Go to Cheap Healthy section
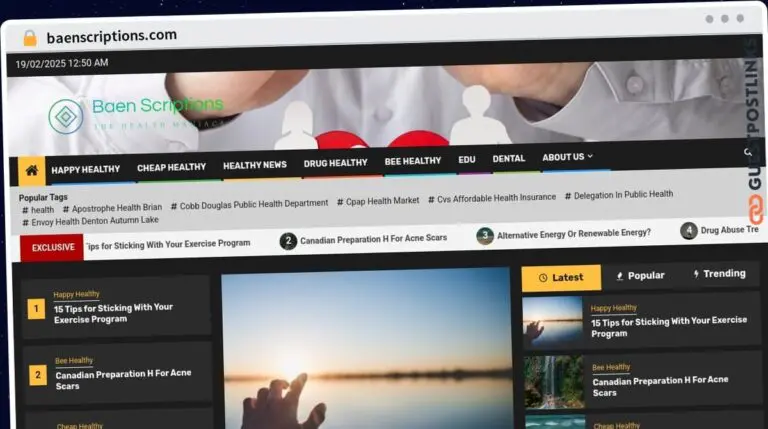 (x=171, y=167)
